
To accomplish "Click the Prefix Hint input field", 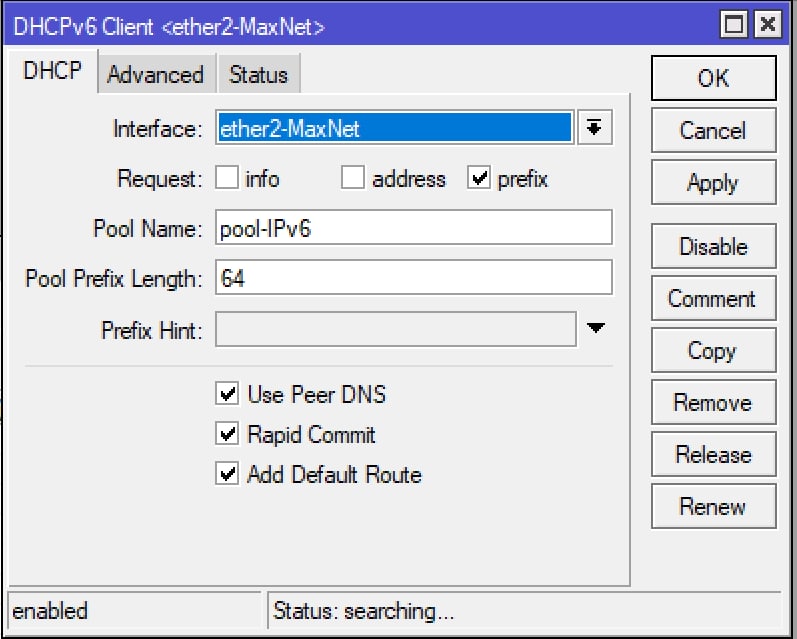I will (395, 329).
